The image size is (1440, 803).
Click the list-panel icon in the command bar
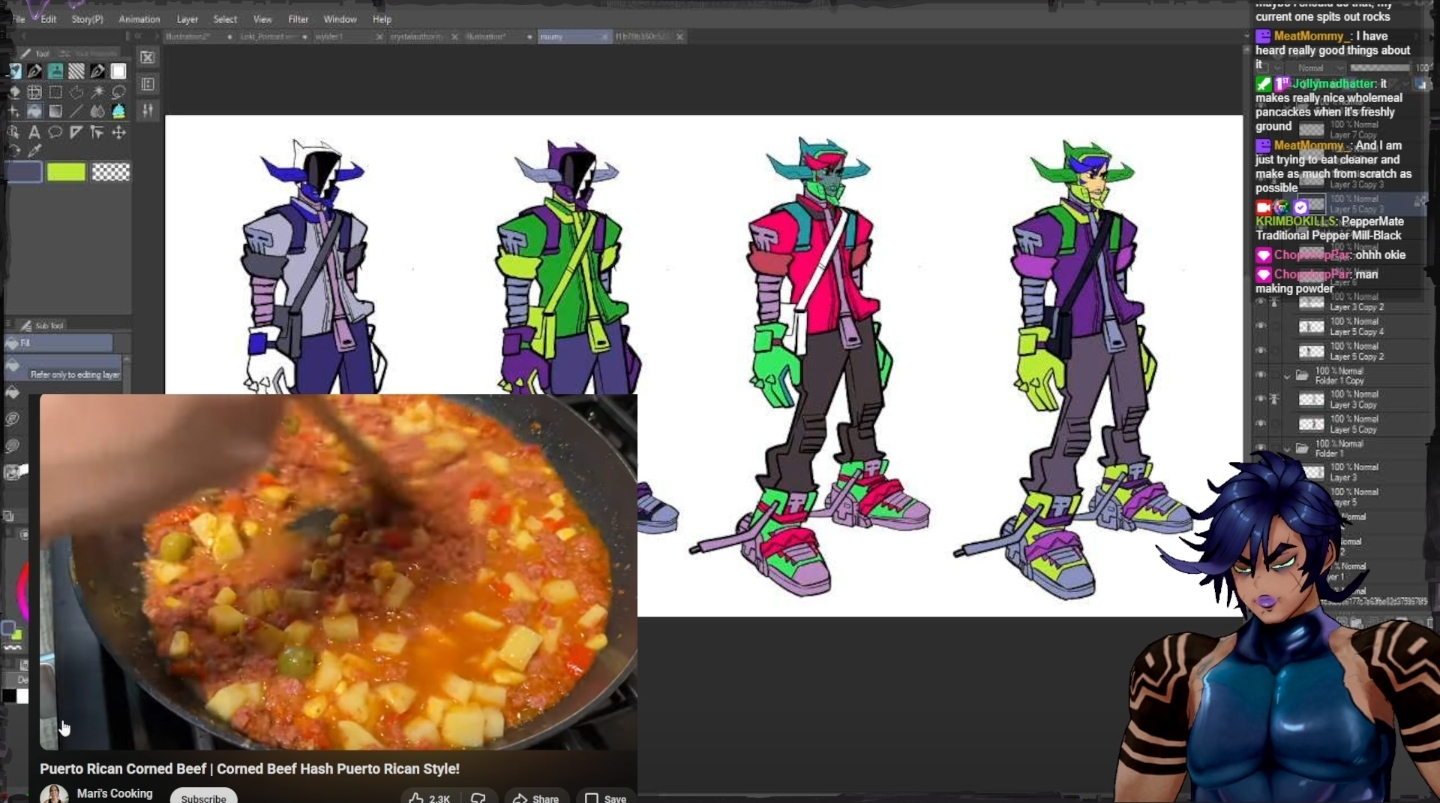click(147, 84)
